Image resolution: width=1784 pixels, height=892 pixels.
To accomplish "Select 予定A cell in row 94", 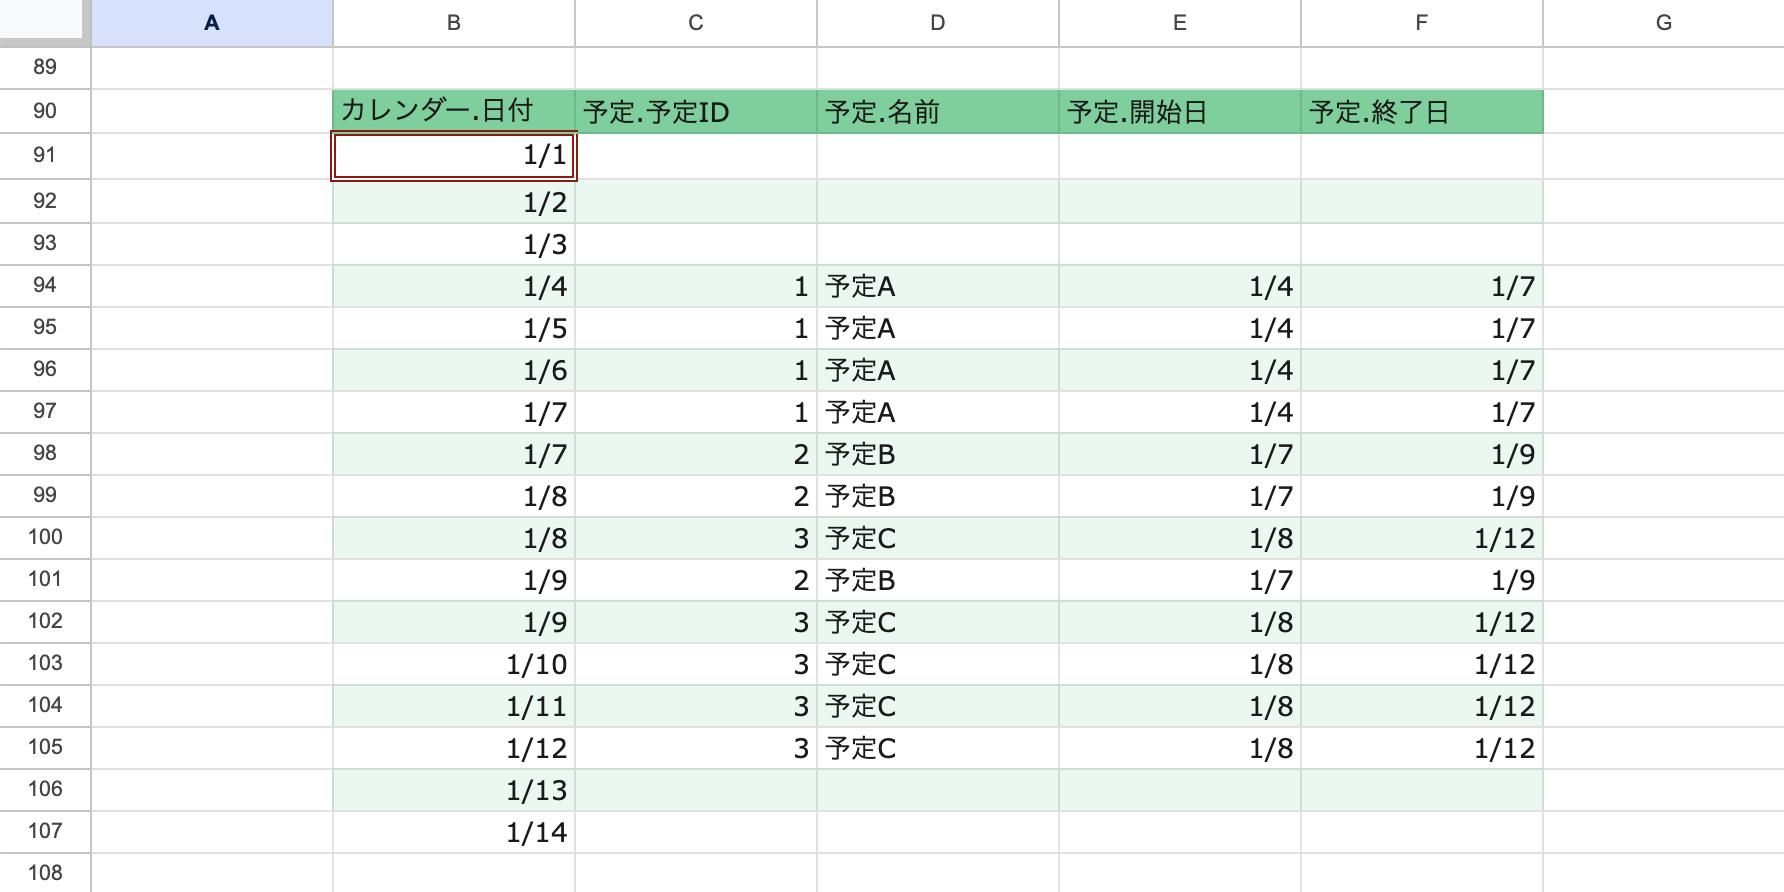I will (x=937, y=287).
